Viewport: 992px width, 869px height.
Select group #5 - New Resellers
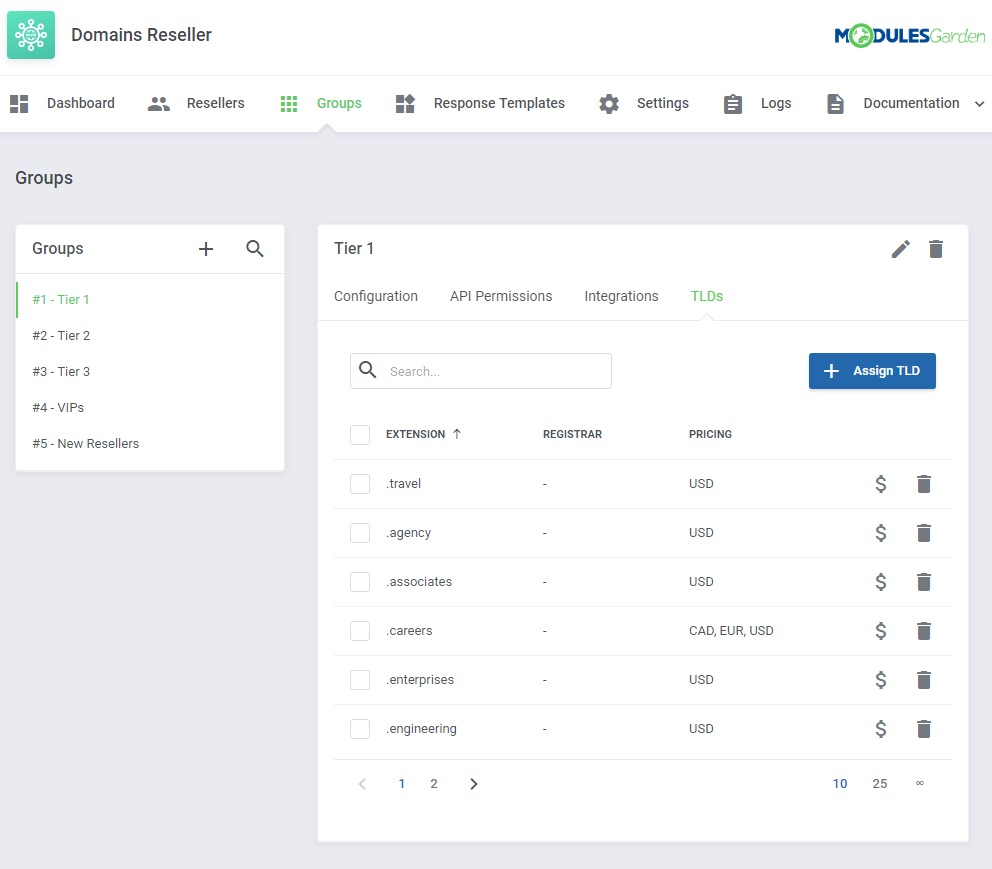150,444
